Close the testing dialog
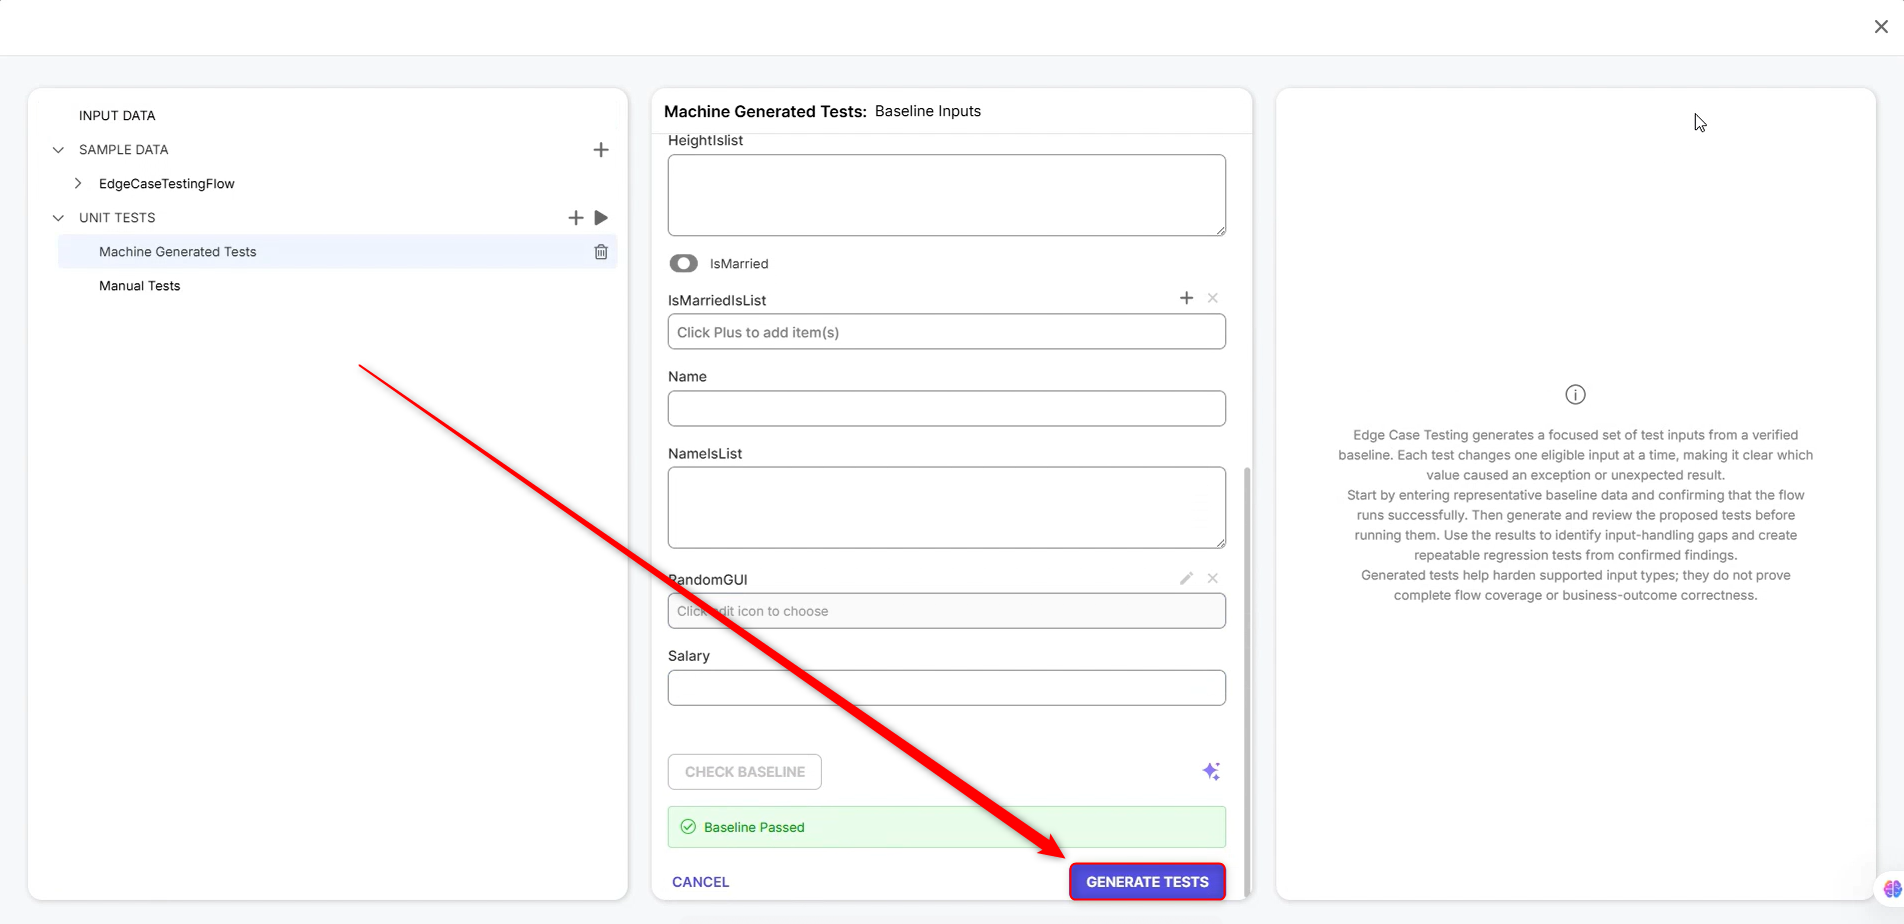 coord(1881,27)
